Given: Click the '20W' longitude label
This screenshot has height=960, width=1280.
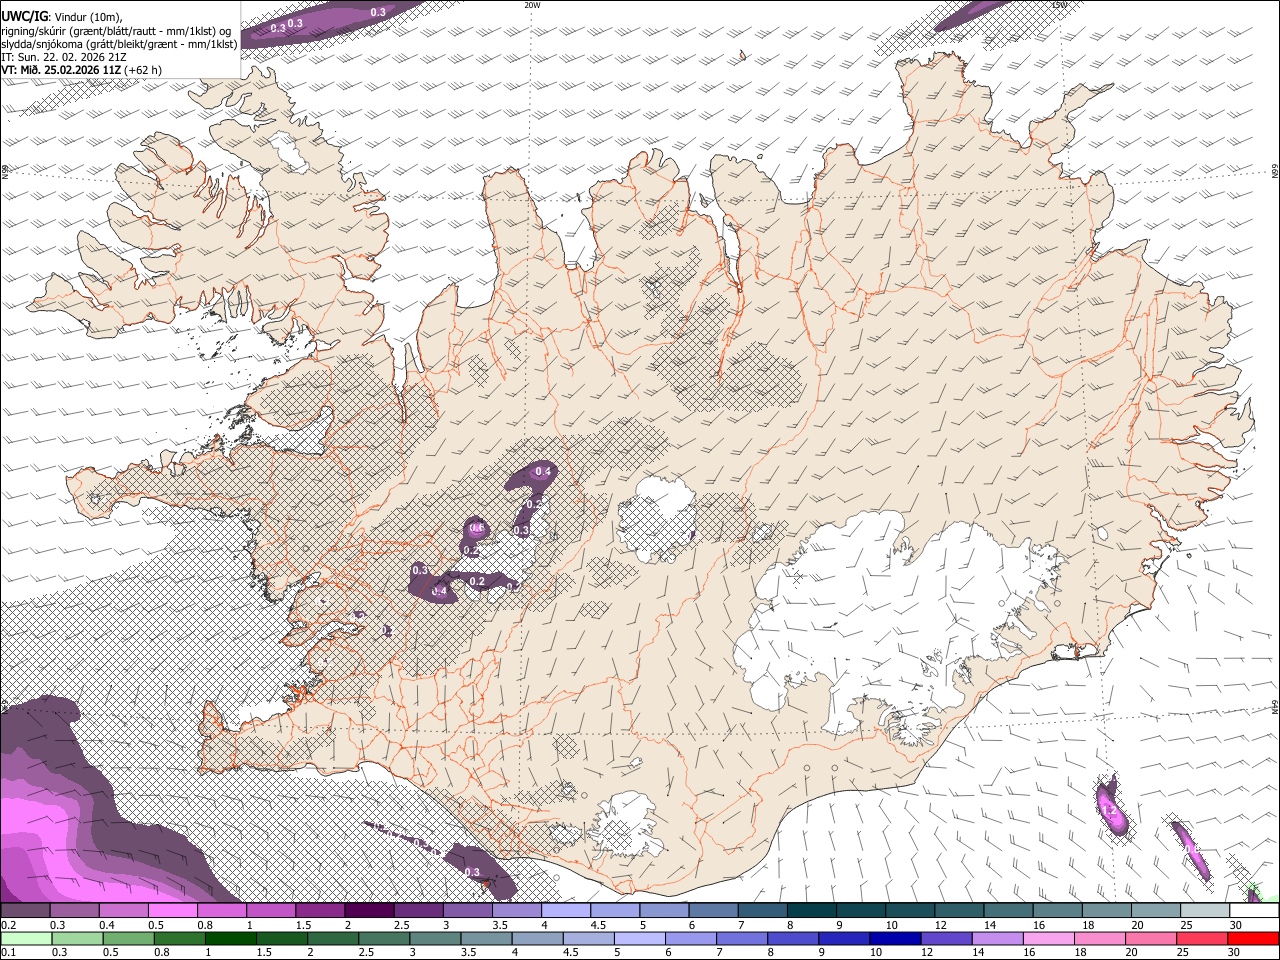Looking at the screenshot, I should [x=532, y=5].
